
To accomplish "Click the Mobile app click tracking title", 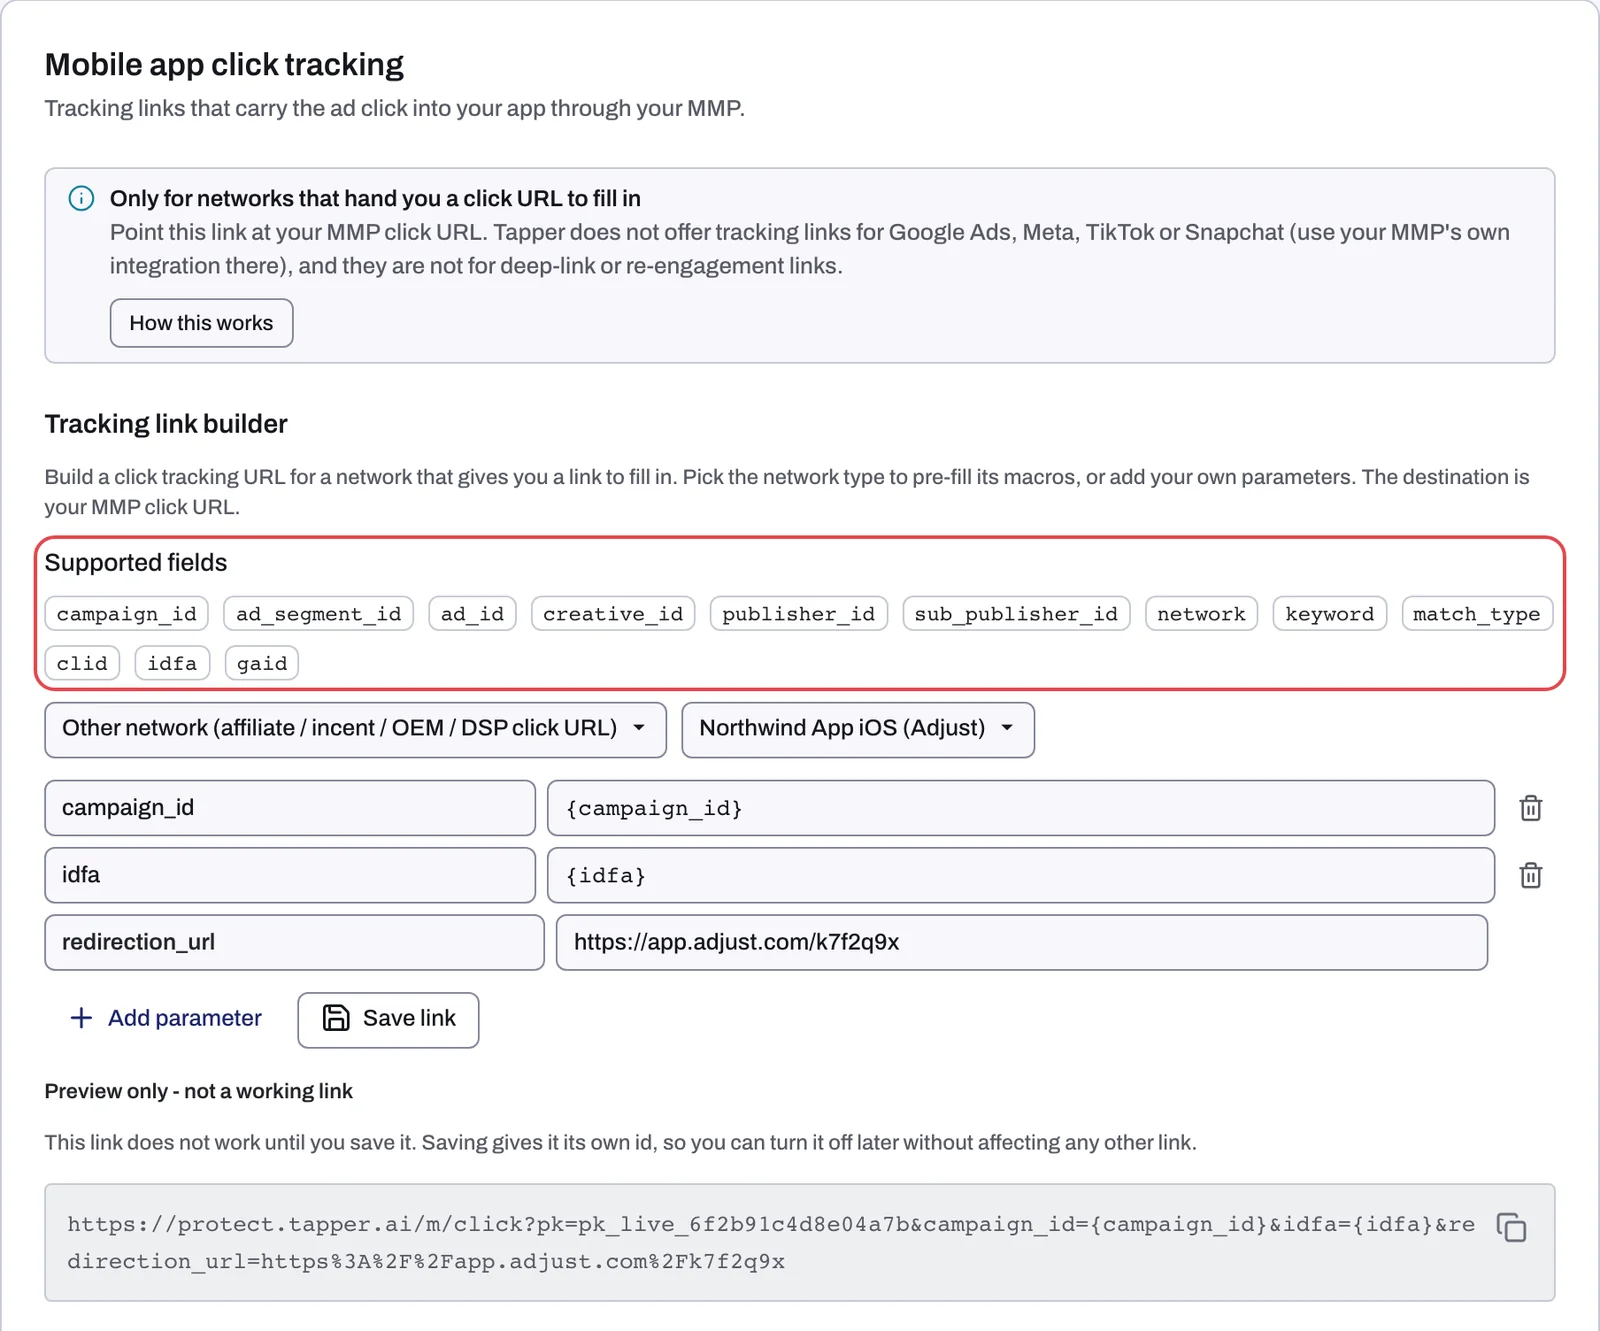I will (x=224, y=64).
